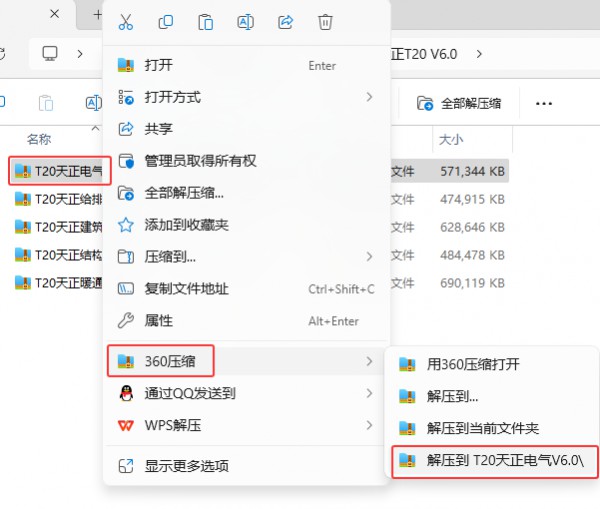Click the shield icon beside 管理员取得所有权
This screenshot has width=600, height=509.
click(x=126, y=161)
